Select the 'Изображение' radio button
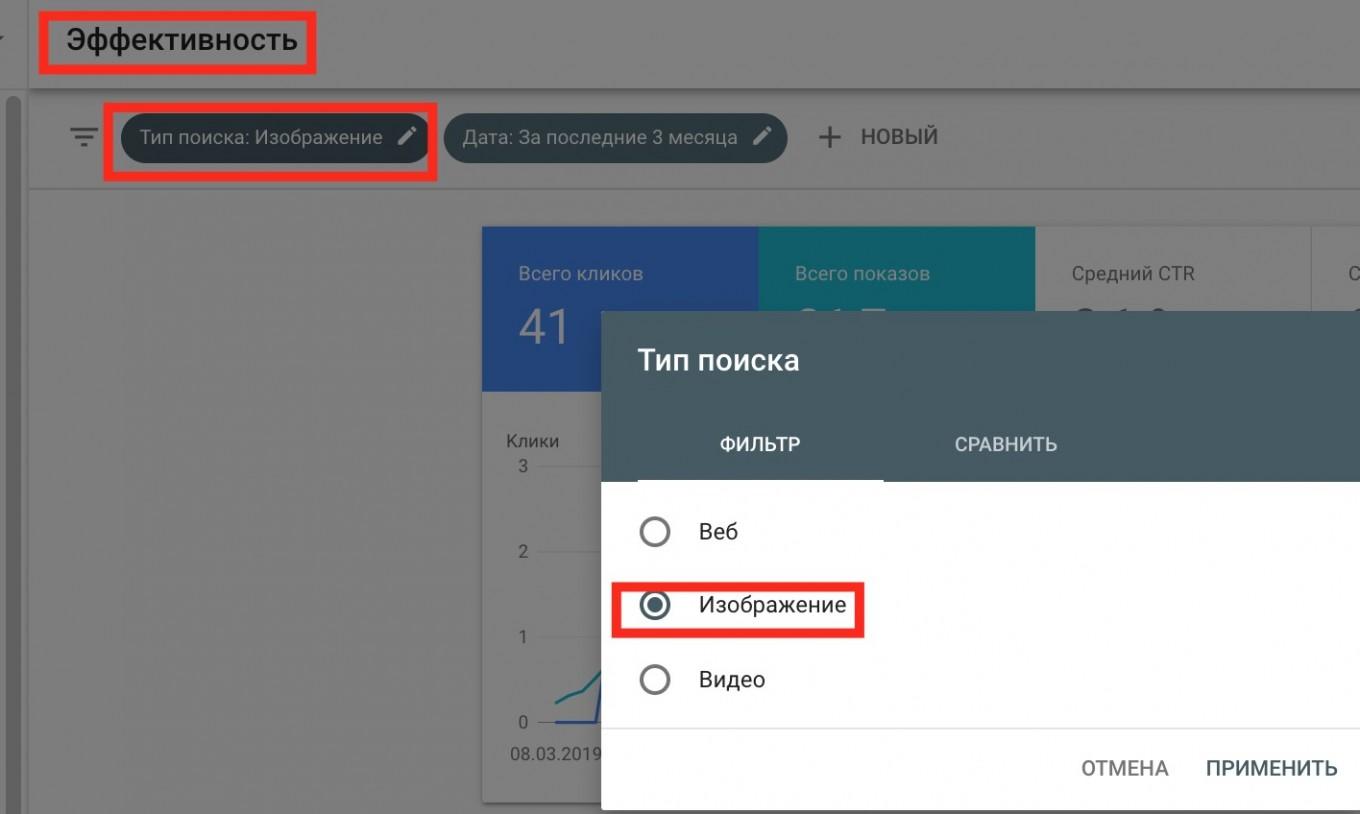 coord(655,605)
